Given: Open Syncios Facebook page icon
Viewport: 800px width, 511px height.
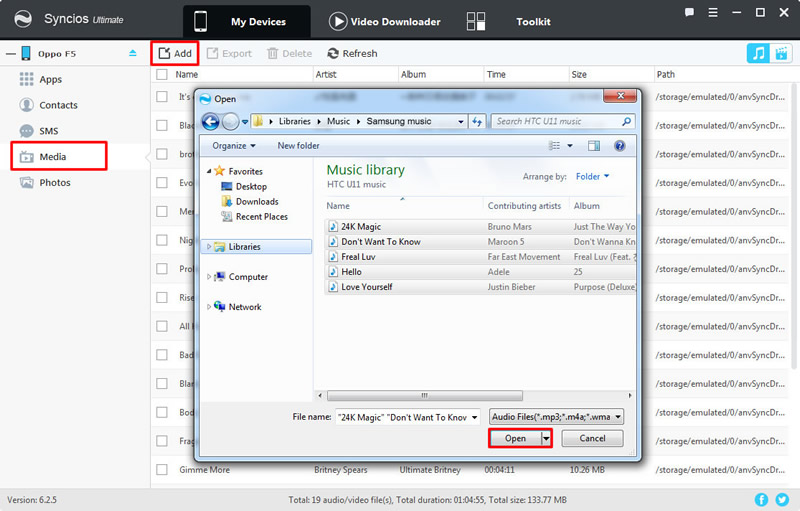Looking at the screenshot, I should 761,499.
